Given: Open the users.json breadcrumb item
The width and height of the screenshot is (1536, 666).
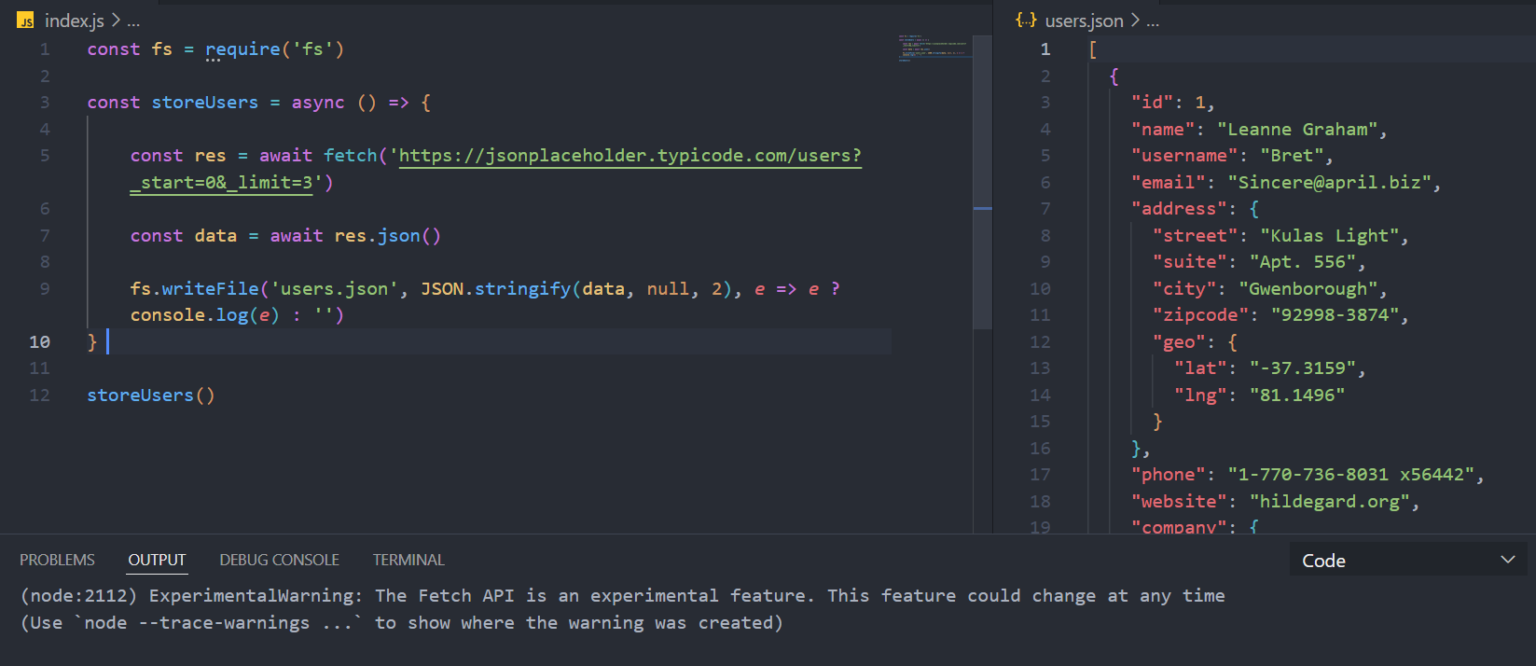Looking at the screenshot, I should [x=1084, y=21].
